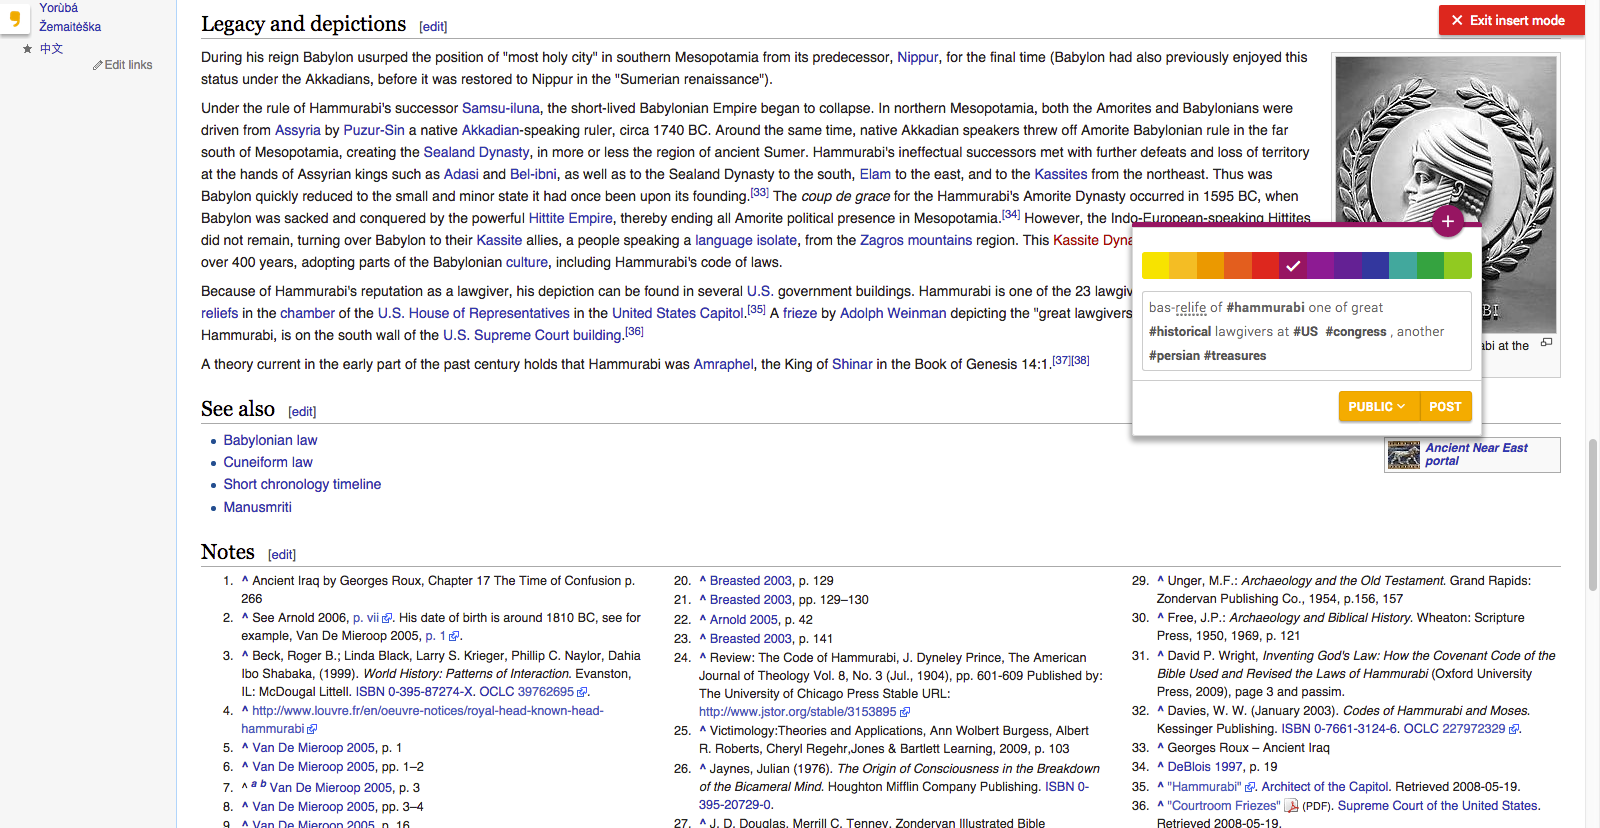Open the Amraphel link

click(x=723, y=364)
